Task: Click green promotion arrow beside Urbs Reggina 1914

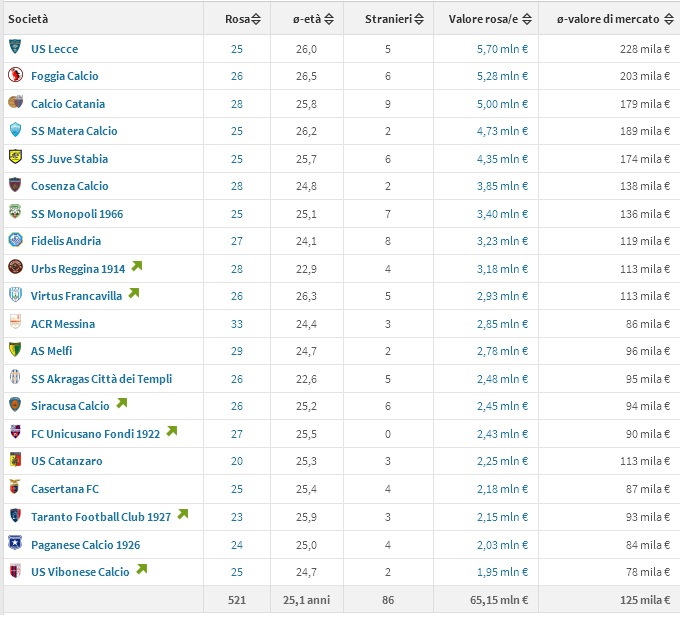Action: [137, 267]
